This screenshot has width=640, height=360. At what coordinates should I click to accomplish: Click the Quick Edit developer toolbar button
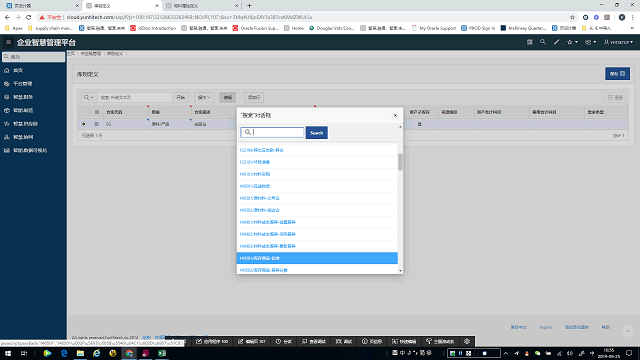(x=404, y=341)
